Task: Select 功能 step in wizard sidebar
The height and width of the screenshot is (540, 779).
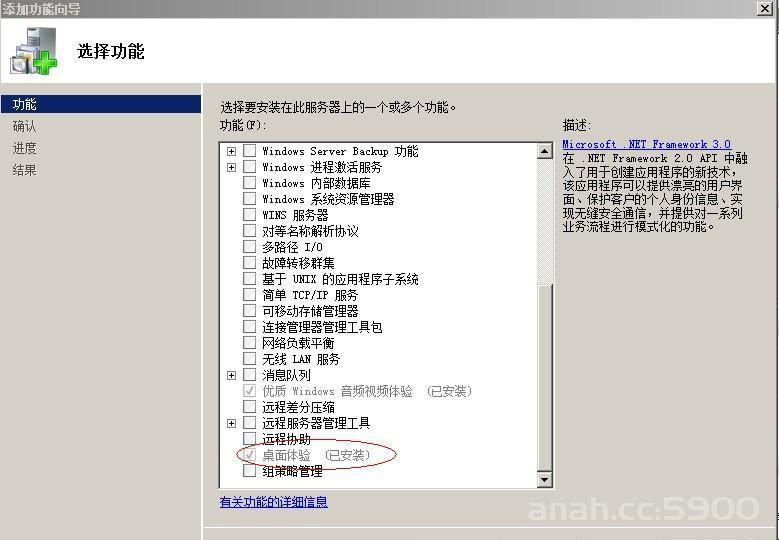Action: 101,104
